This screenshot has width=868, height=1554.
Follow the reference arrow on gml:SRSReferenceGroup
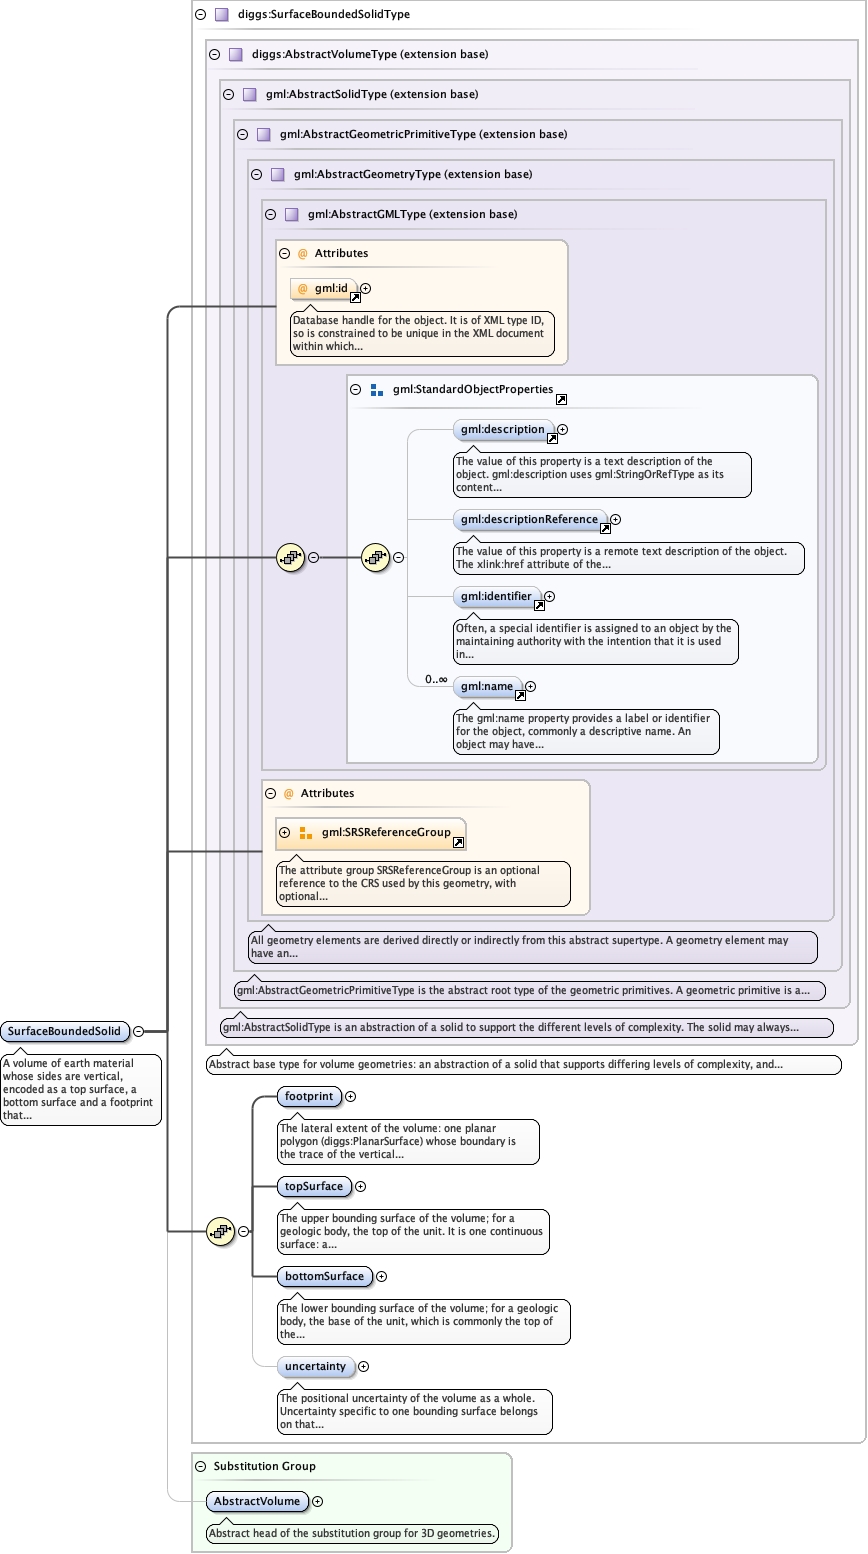458,842
